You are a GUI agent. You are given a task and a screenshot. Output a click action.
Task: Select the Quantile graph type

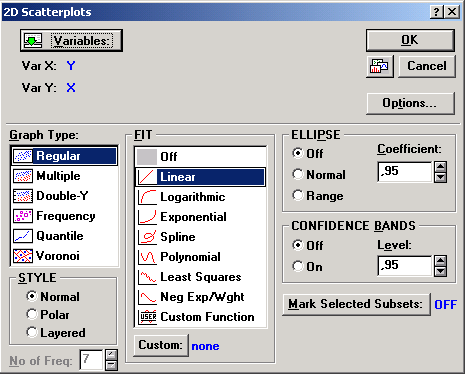[65, 236]
